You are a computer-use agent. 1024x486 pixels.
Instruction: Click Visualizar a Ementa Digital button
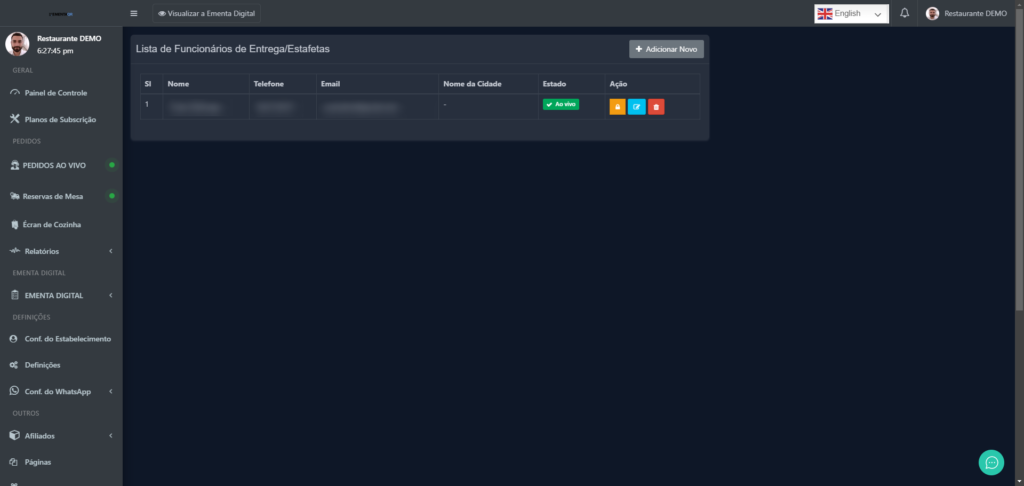pyautogui.click(x=206, y=14)
